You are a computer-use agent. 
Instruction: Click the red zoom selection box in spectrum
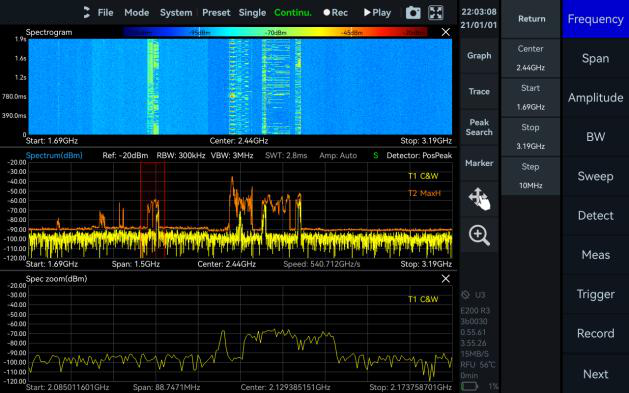(x=152, y=210)
